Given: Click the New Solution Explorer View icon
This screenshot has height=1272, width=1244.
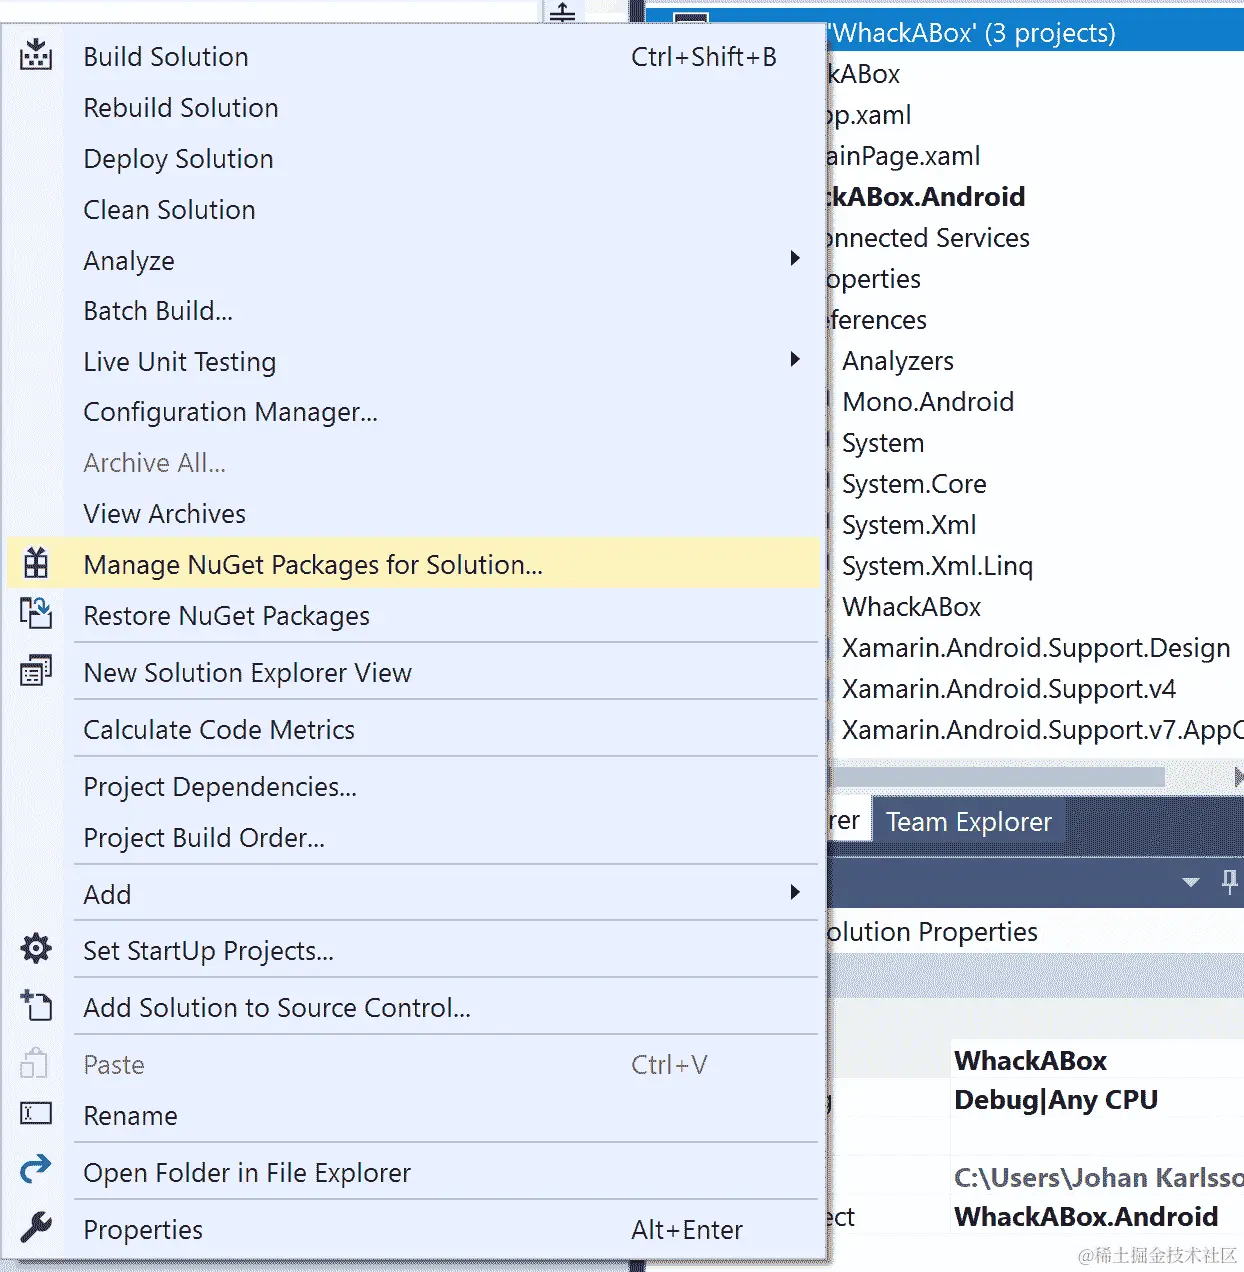Looking at the screenshot, I should [36, 671].
